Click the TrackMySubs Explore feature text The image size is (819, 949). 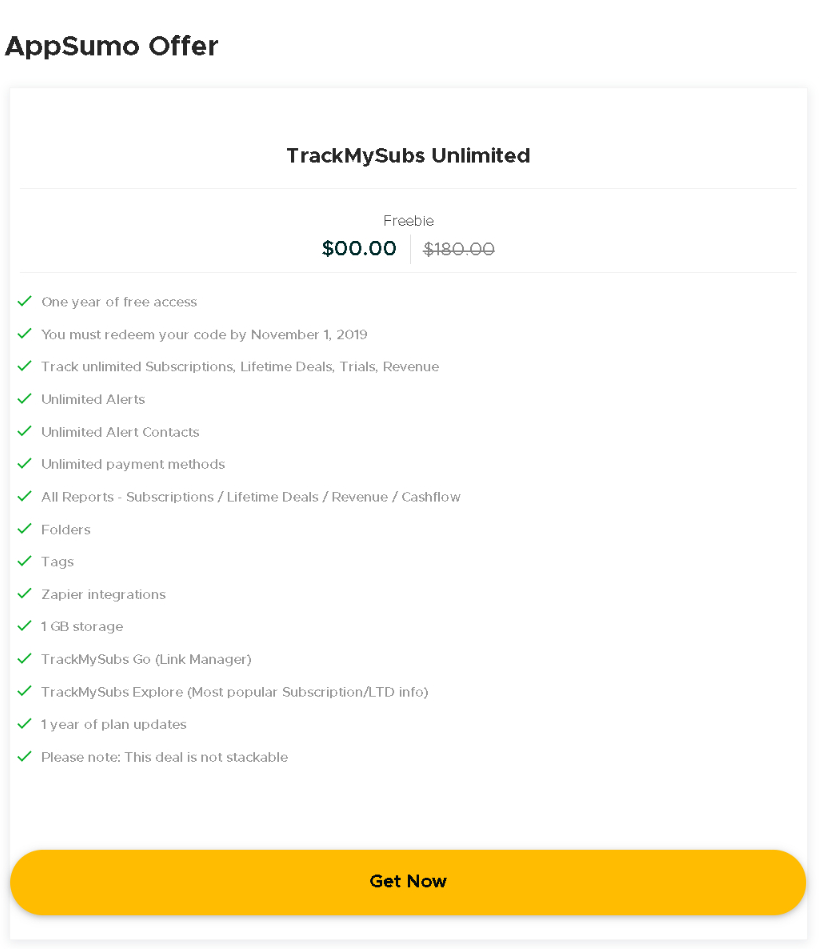click(234, 692)
